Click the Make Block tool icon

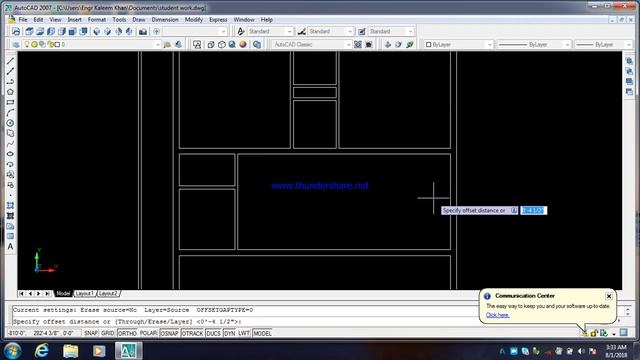(x=10, y=185)
